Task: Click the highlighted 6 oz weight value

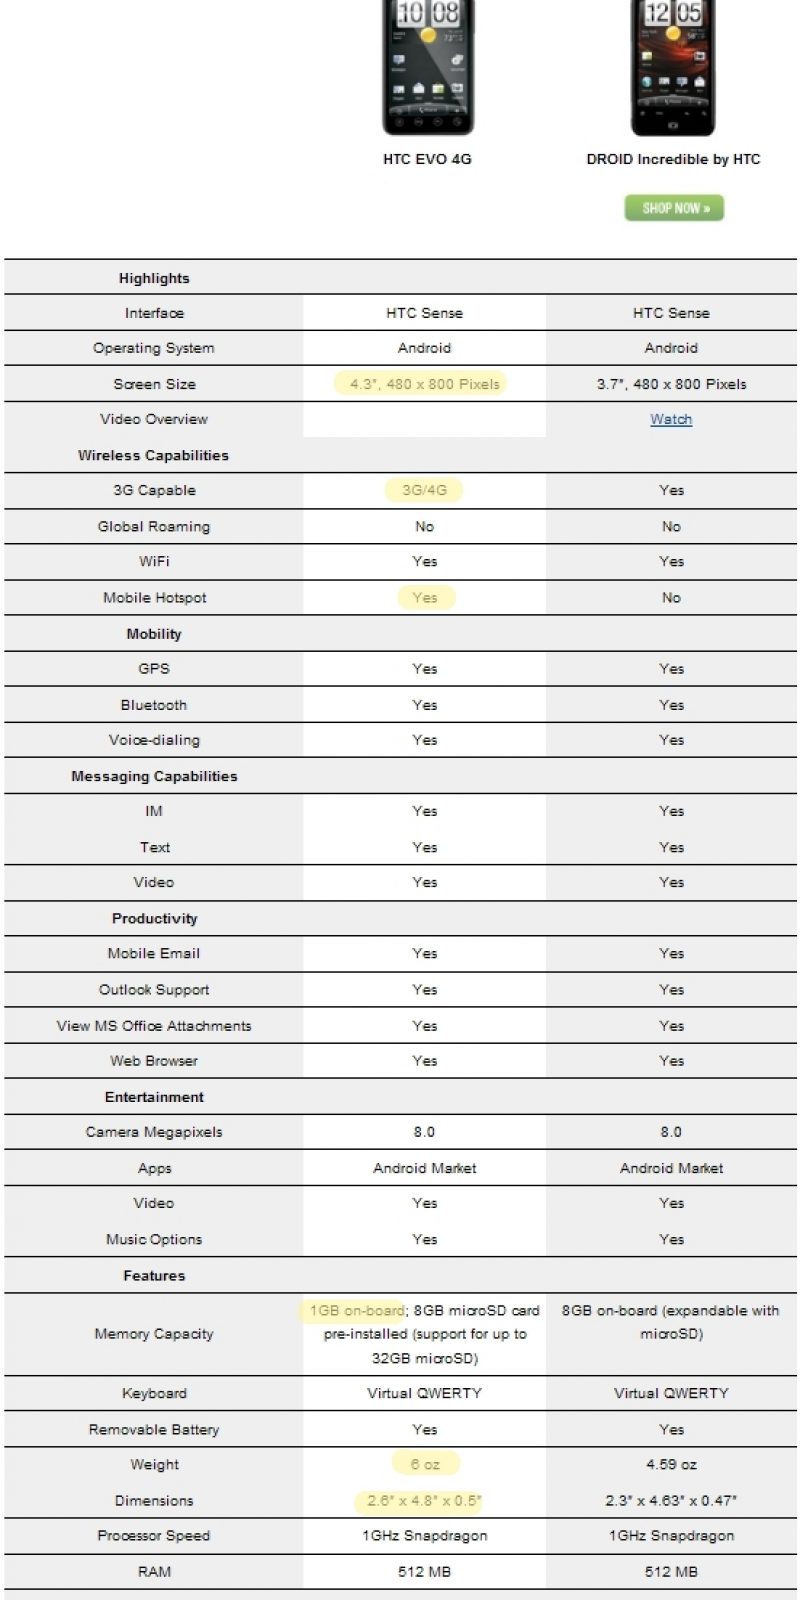Action: [425, 1464]
